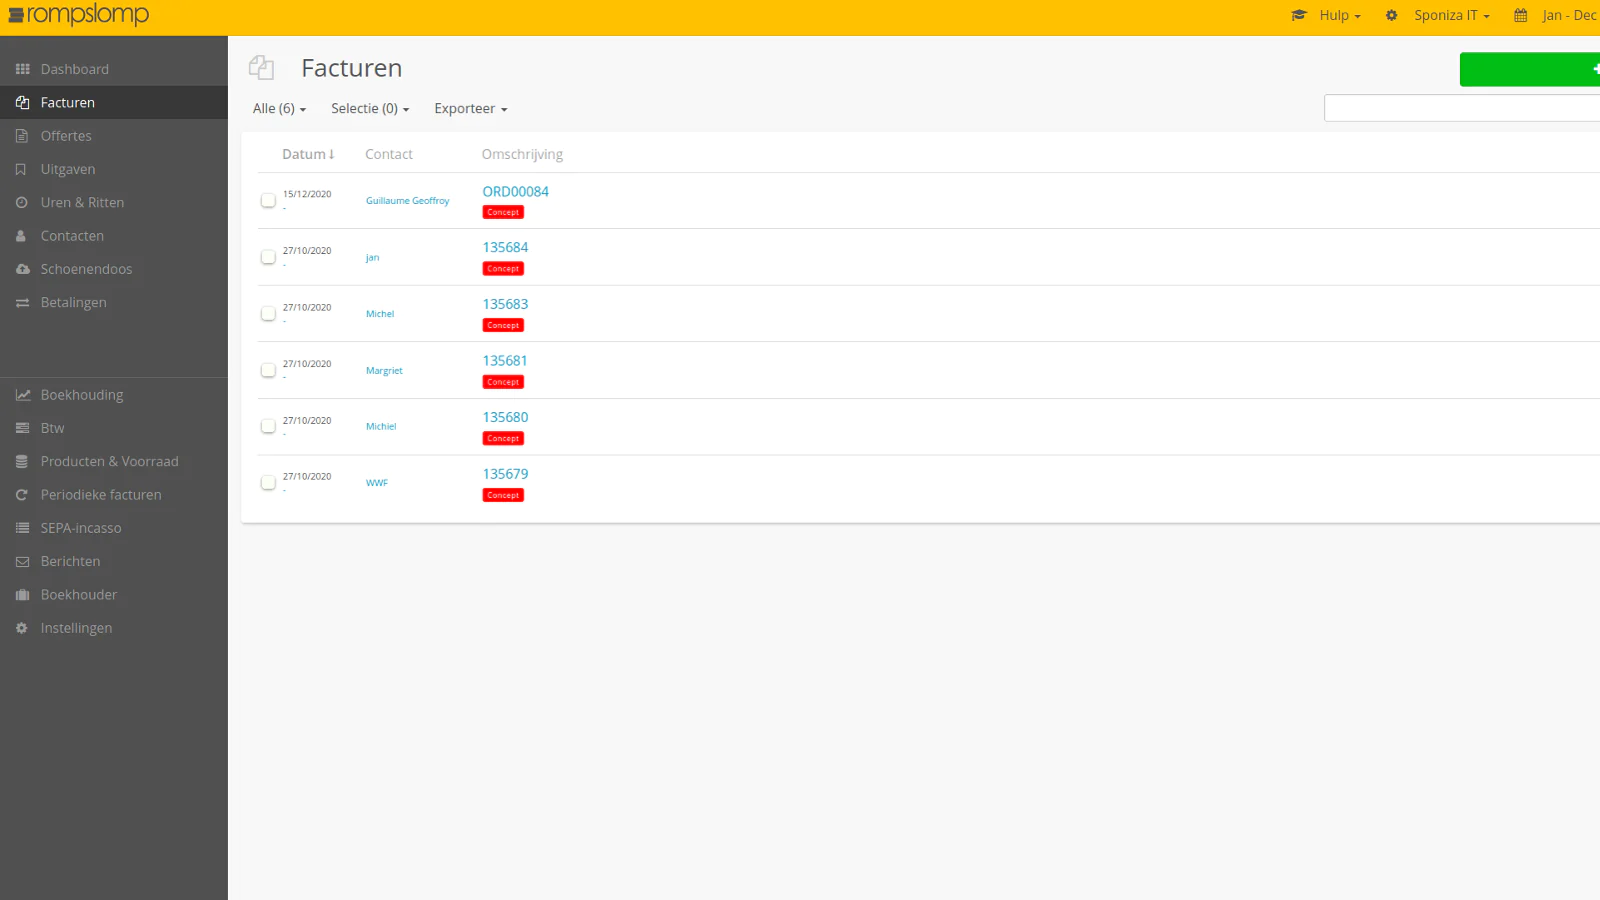The image size is (1600, 900).
Task: Click the search input field
Action: tap(1460, 108)
